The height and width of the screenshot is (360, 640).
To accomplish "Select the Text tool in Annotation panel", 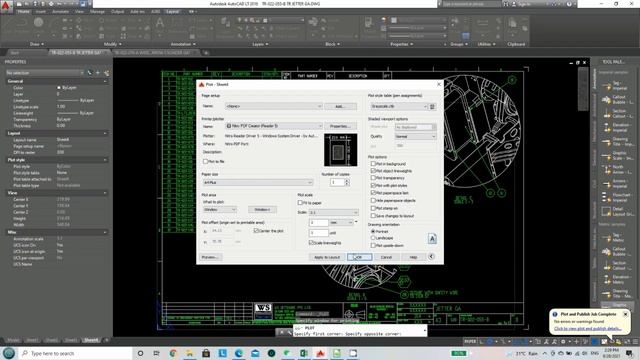I will (x=160, y=23).
